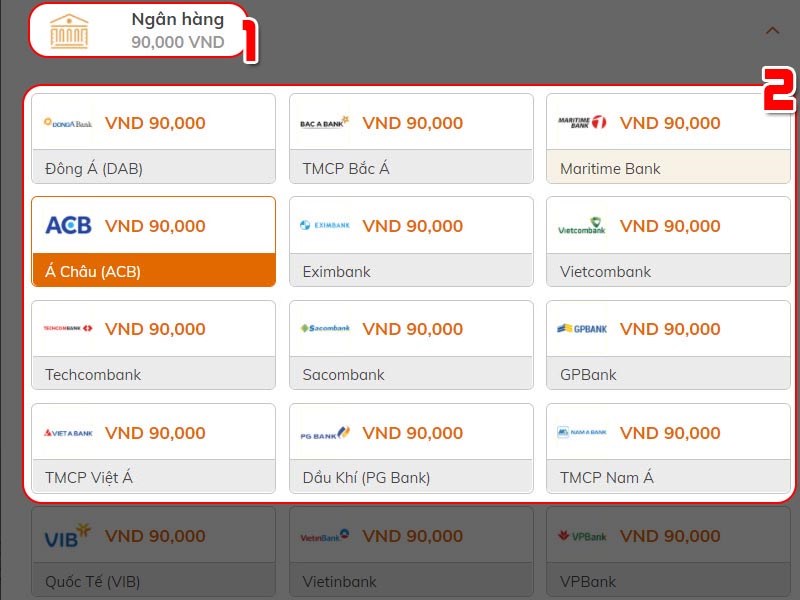The height and width of the screenshot is (600, 800).
Task: Select the Đông Á (DAB) label
Action: point(94,168)
